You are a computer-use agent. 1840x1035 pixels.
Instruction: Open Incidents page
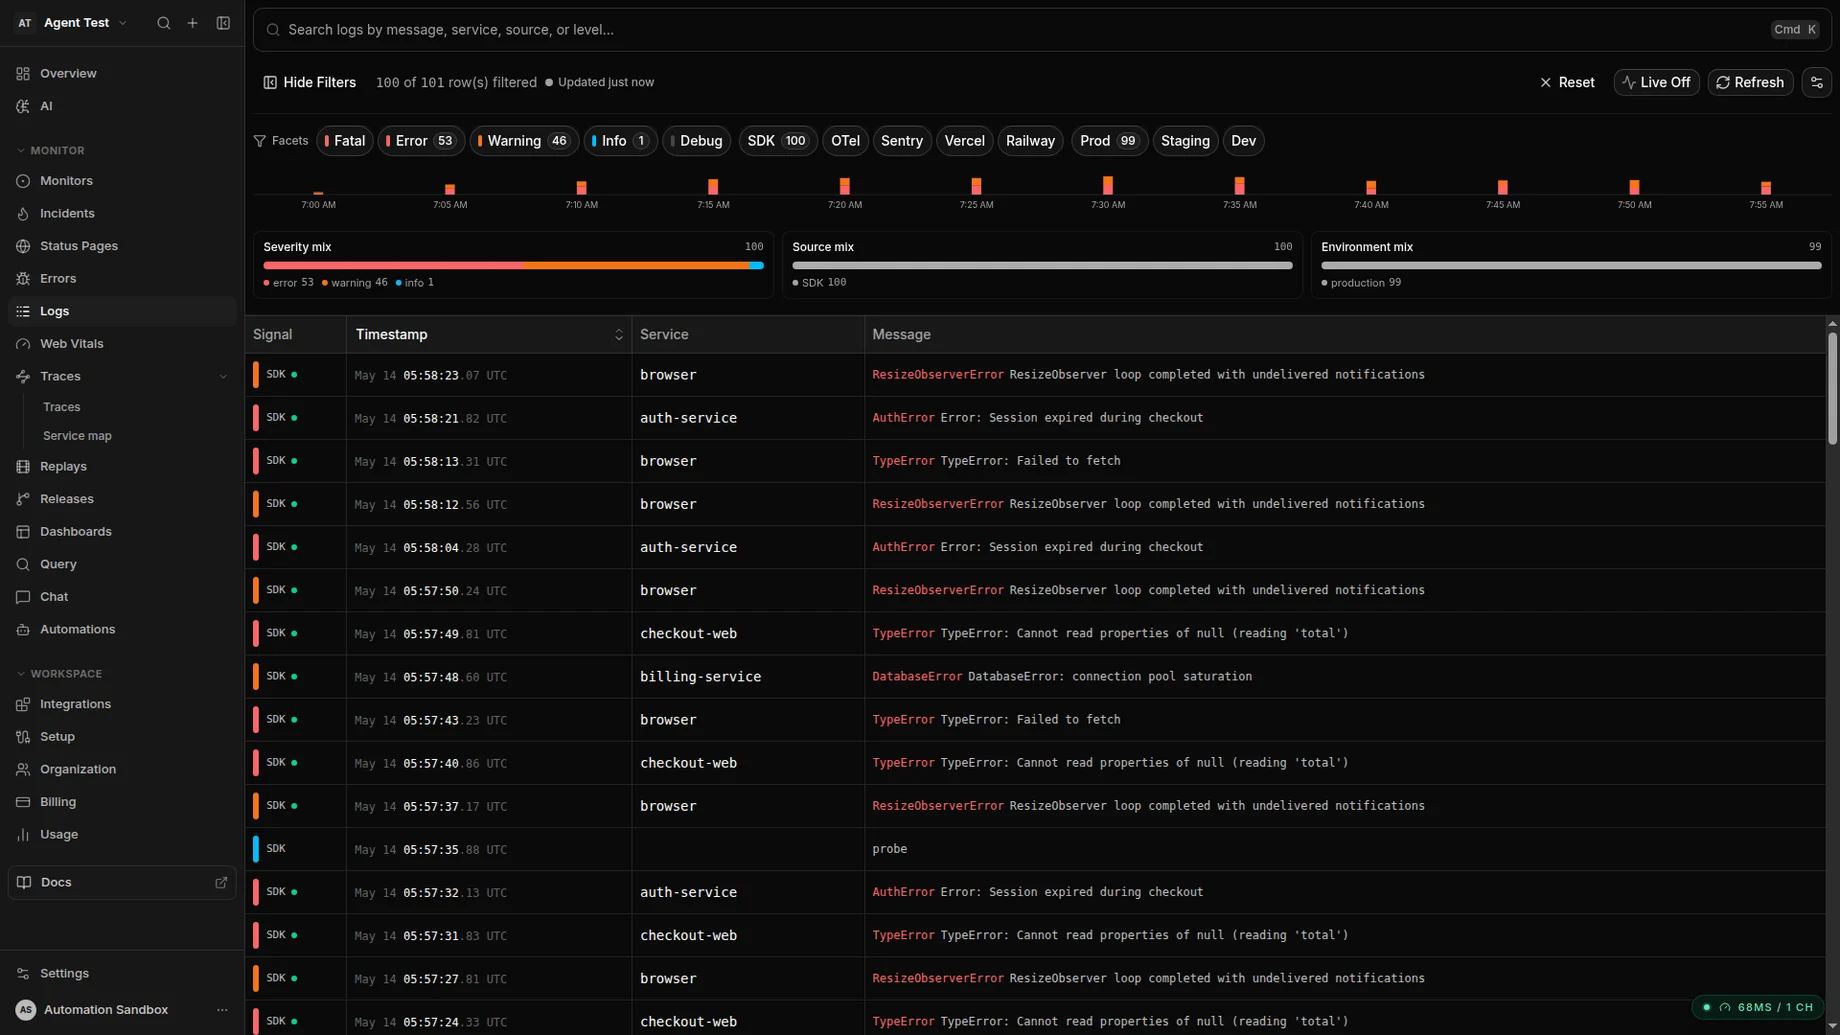click(x=122, y=213)
